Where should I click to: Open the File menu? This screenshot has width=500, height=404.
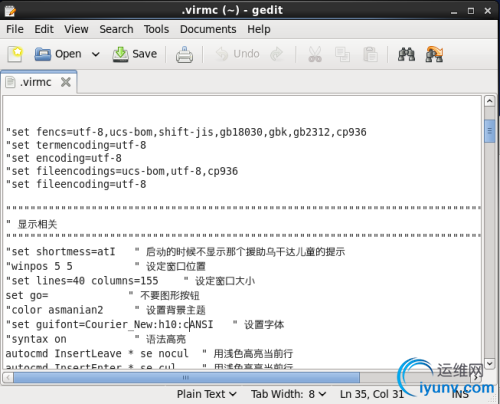[15, 29]
